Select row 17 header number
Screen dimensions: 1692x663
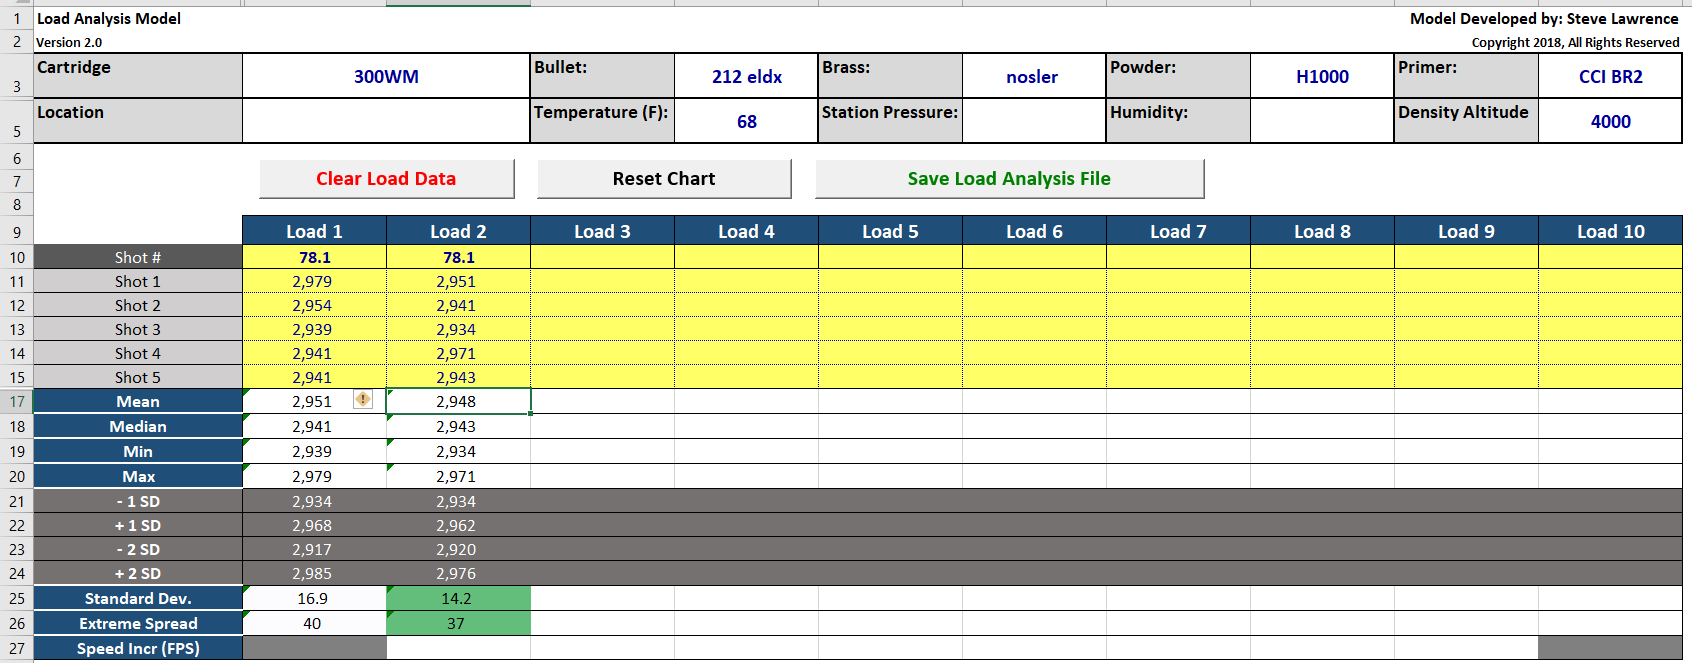point(17,402)
